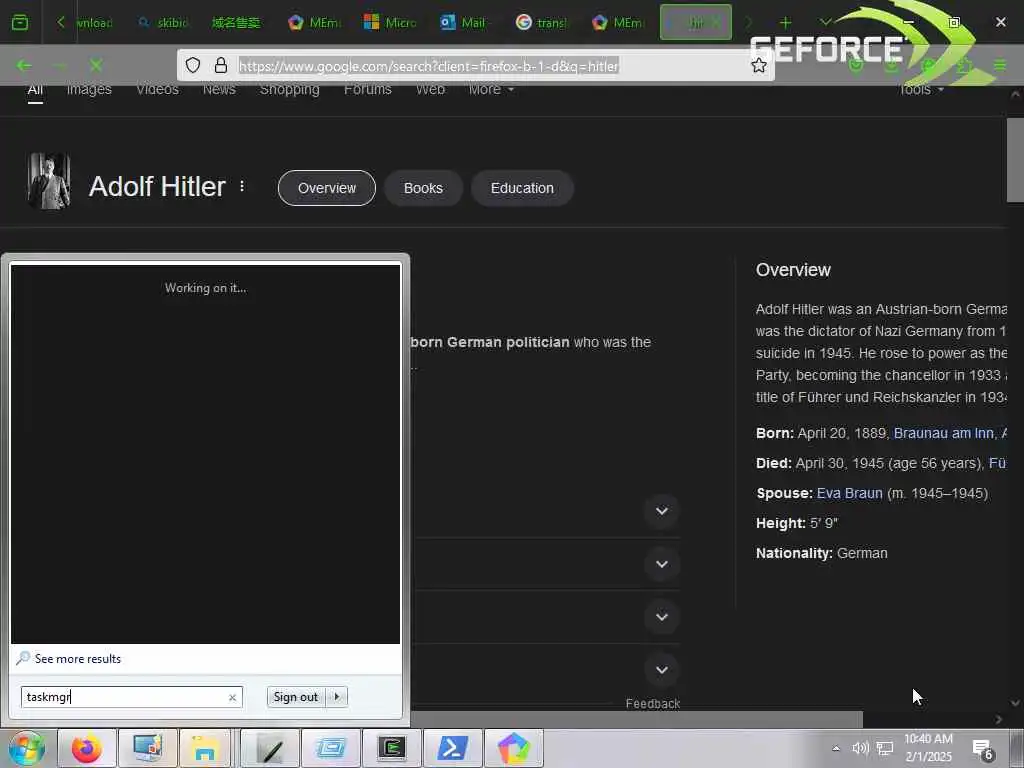Go back with the browser back arrow
1024x768 pixels.
tap(24, 65)
